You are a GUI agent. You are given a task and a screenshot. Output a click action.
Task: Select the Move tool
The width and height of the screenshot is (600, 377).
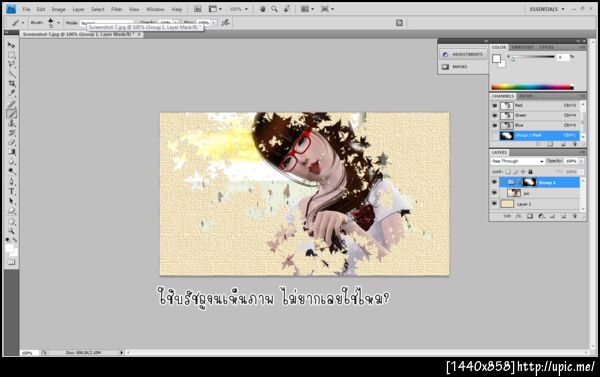[11, 45]
